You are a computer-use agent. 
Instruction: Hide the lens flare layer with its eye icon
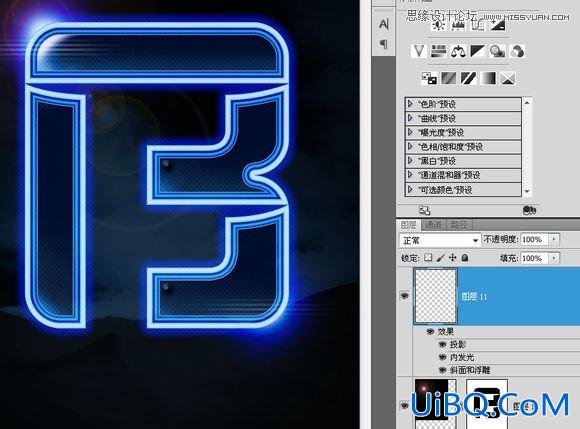click(404, 405)
